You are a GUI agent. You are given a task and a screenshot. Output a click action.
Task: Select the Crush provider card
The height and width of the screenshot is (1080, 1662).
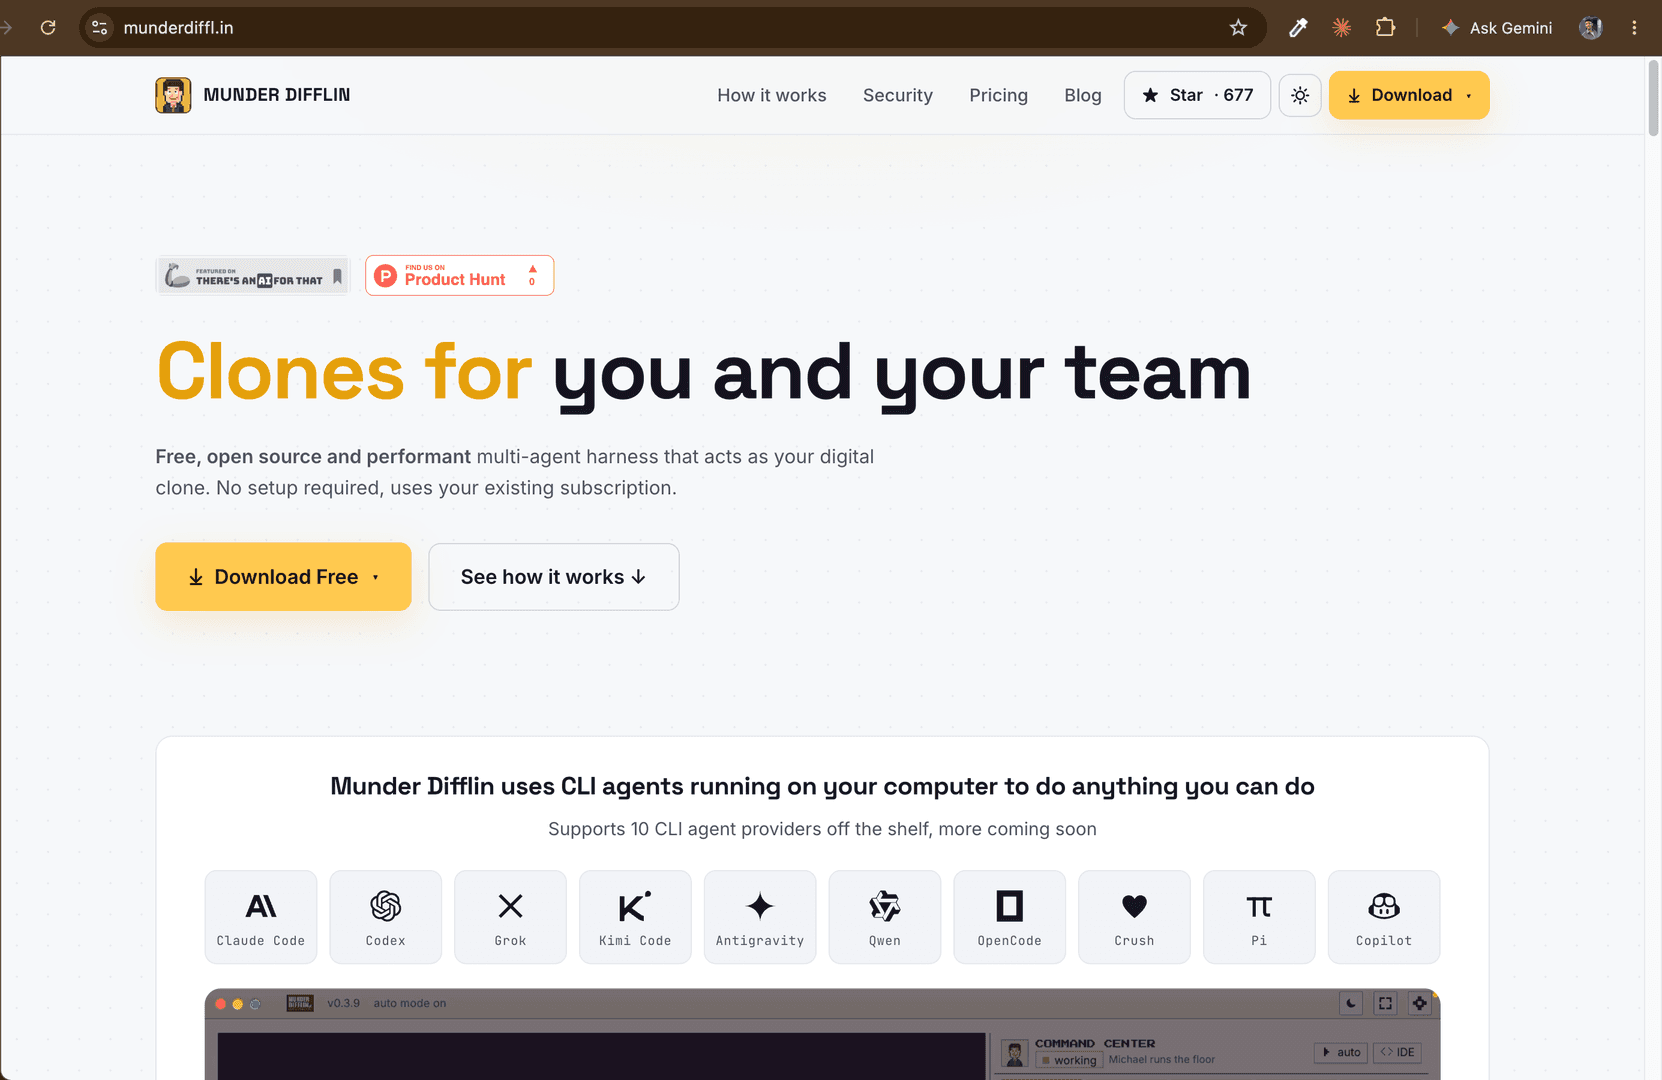coord(1134,917)
